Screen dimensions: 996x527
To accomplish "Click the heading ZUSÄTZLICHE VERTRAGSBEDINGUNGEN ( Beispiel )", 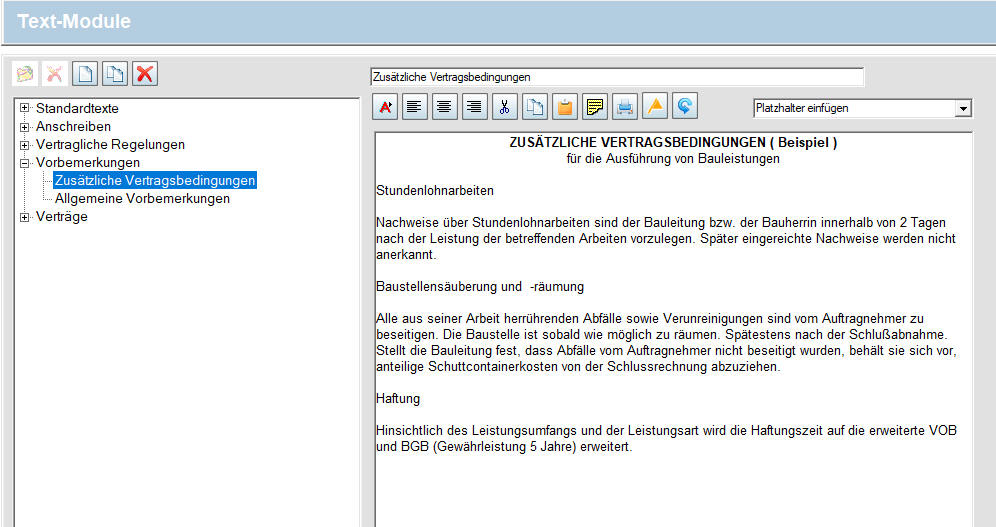I will pos(673,143).
